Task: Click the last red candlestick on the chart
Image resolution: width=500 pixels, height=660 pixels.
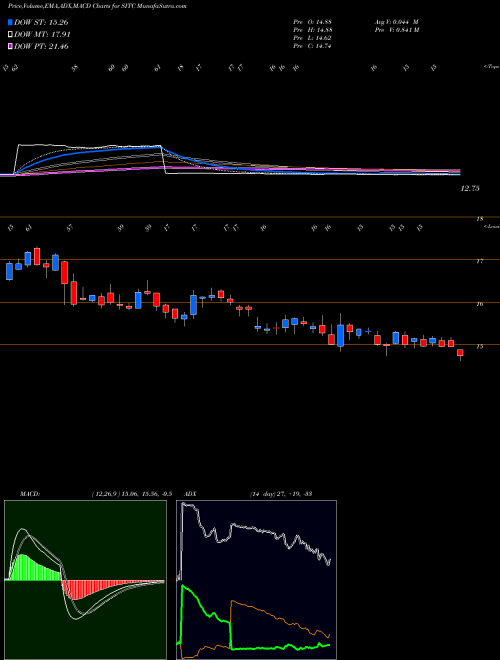Action: pyautogui.click(x=460, y=353)
